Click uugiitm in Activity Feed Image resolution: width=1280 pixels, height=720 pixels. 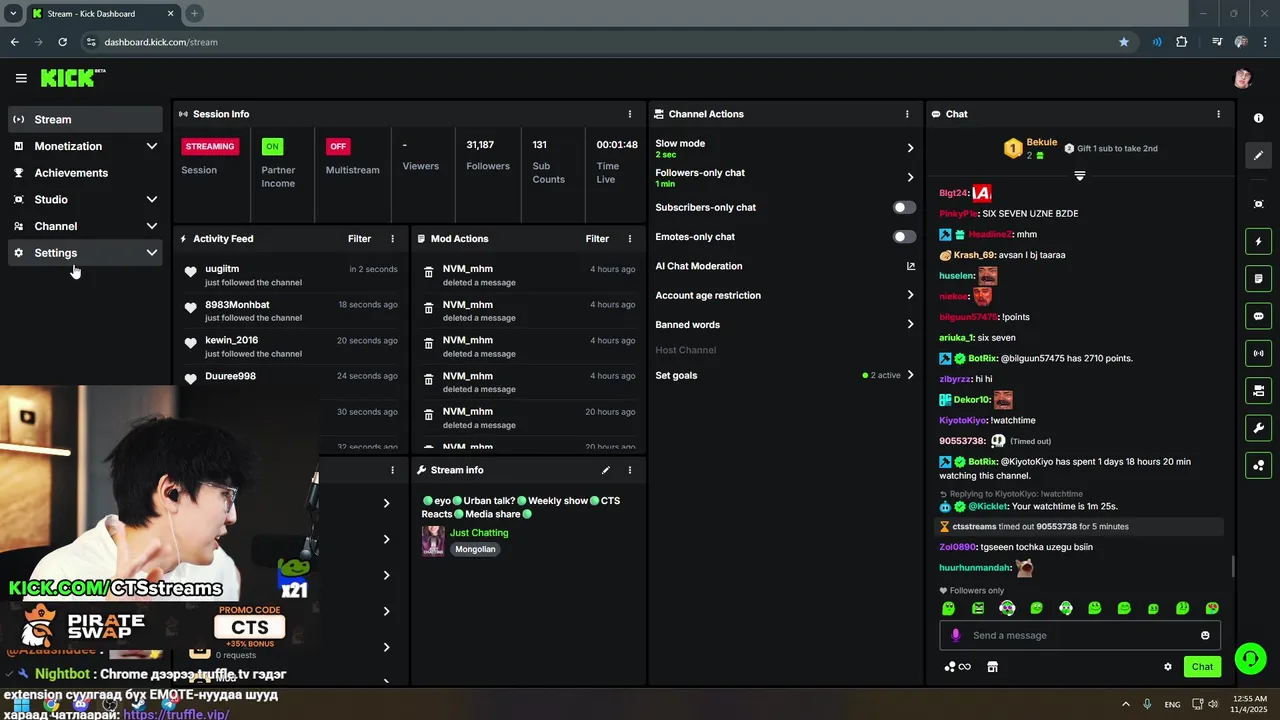(x=222, y=269)
